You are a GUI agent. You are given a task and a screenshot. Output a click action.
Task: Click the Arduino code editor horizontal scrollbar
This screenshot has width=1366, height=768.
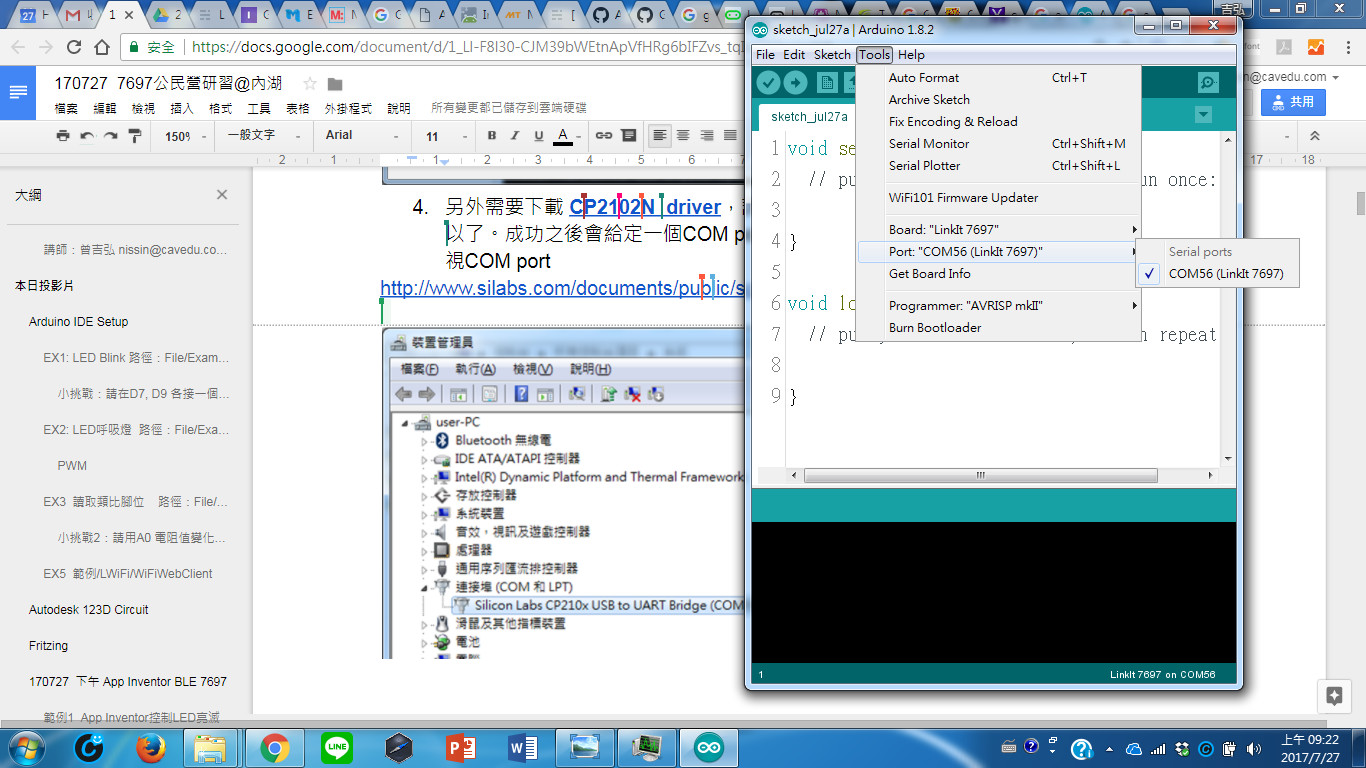[x=981, y=475]
